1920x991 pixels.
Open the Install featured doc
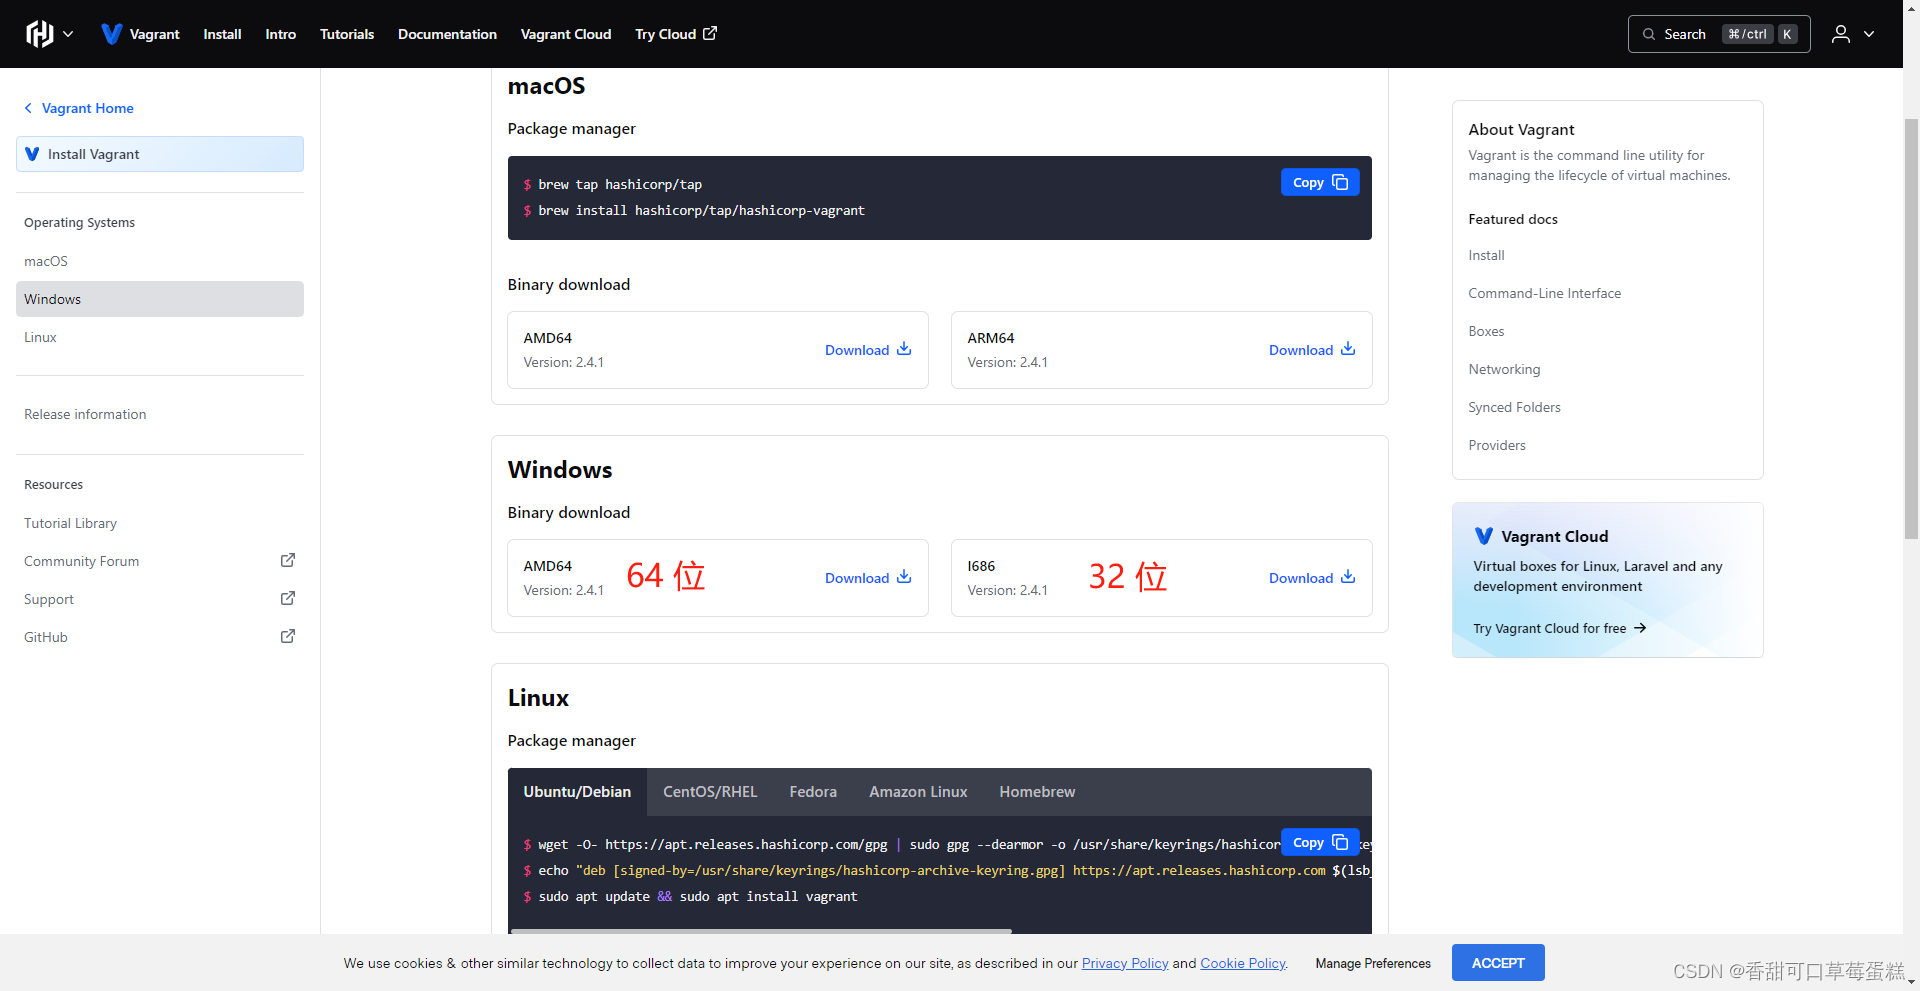point(1486,255)
